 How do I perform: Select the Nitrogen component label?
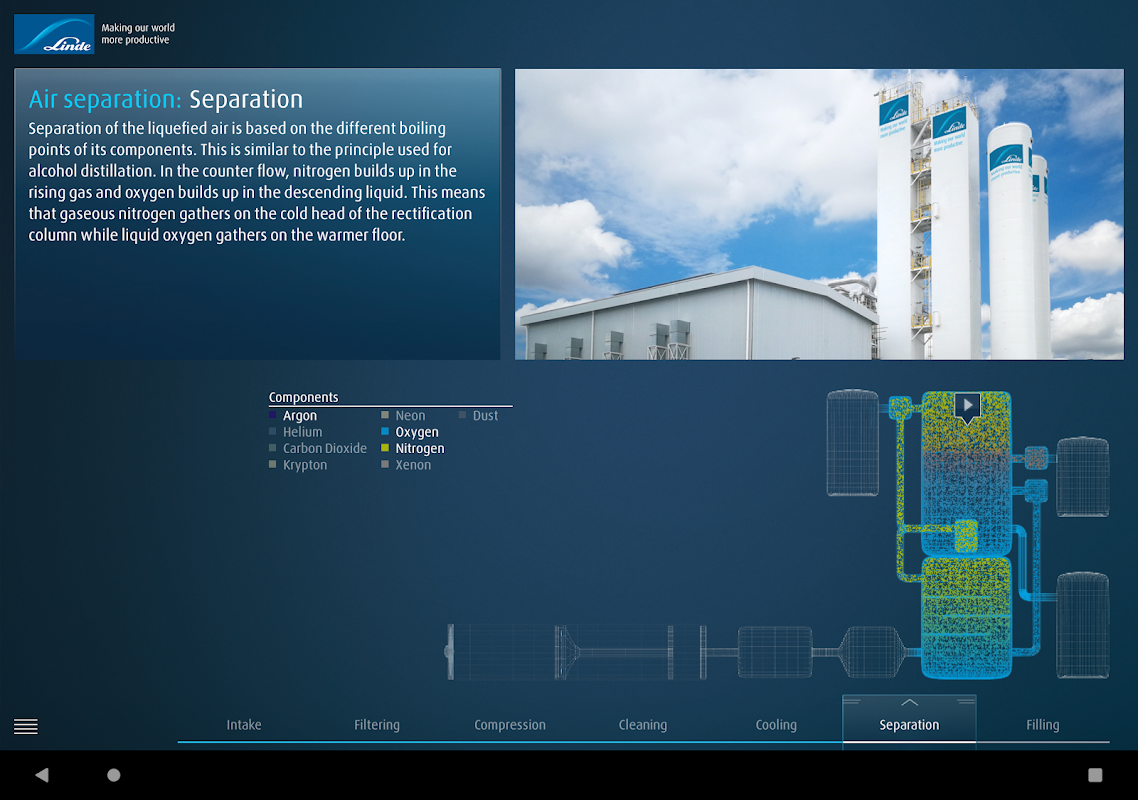(419, 449)
